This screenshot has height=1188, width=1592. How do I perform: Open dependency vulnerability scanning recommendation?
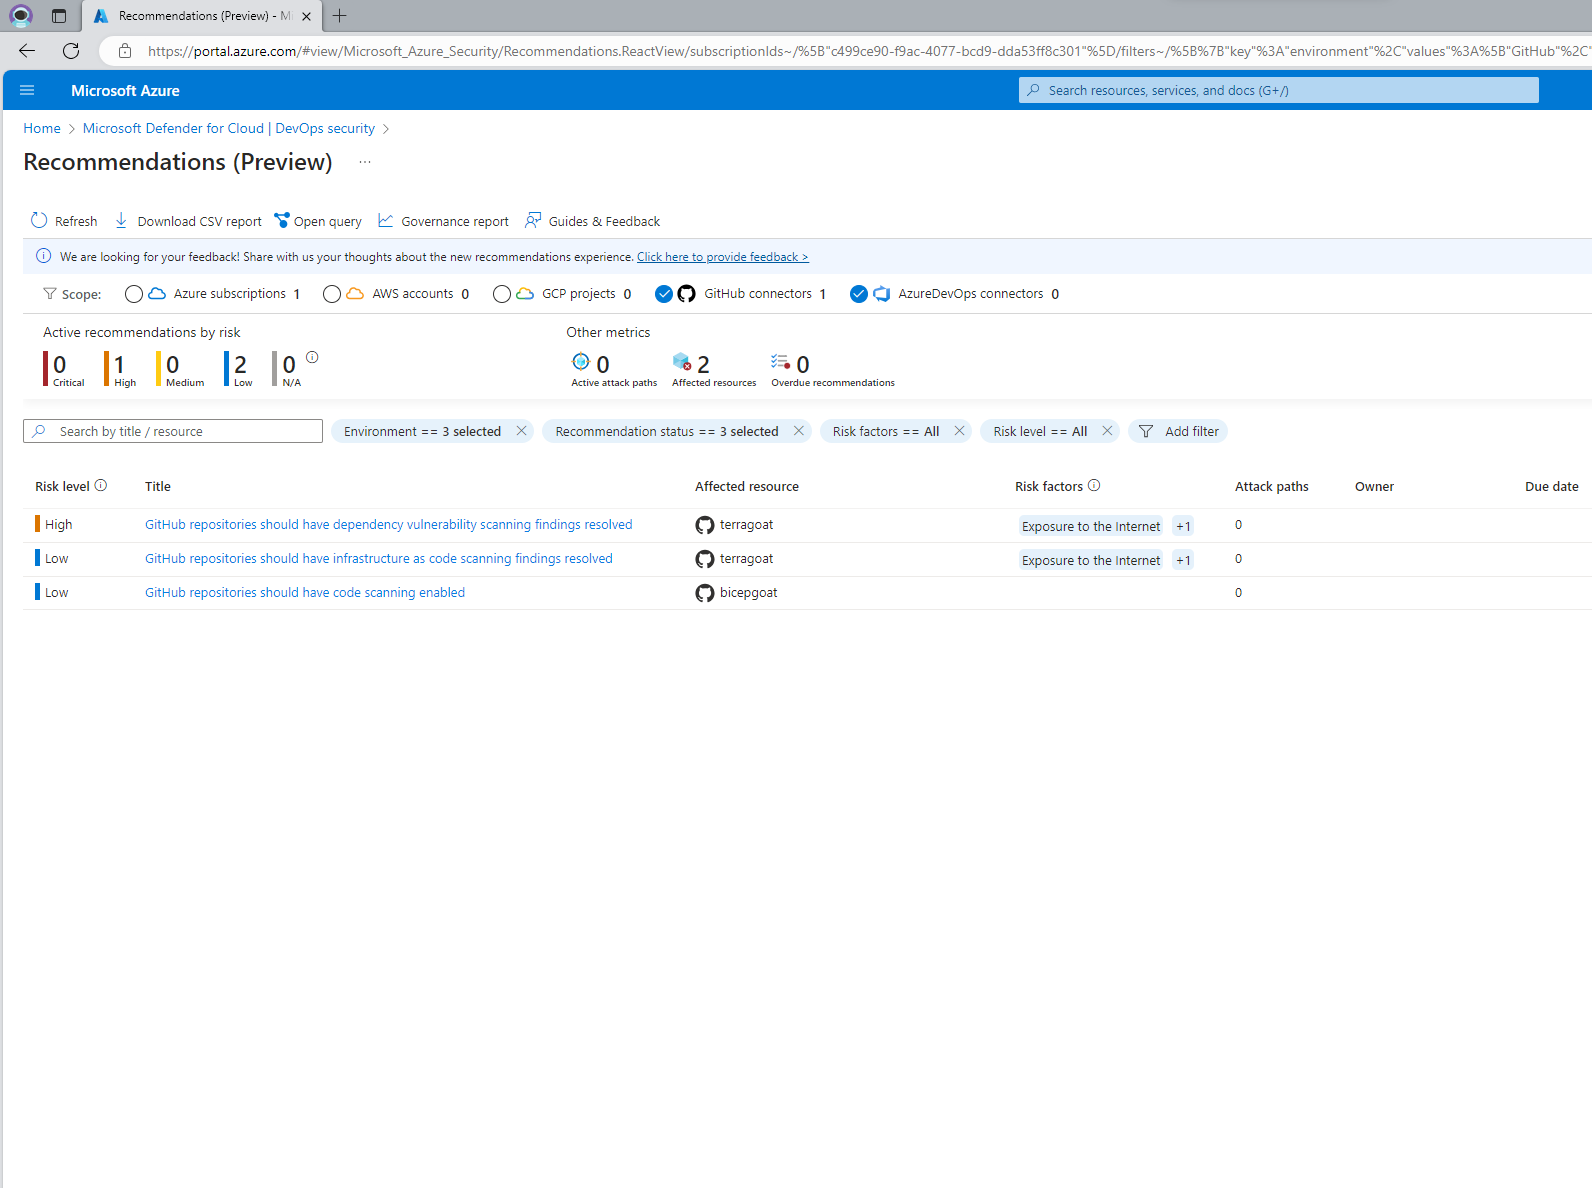[388, 524]
